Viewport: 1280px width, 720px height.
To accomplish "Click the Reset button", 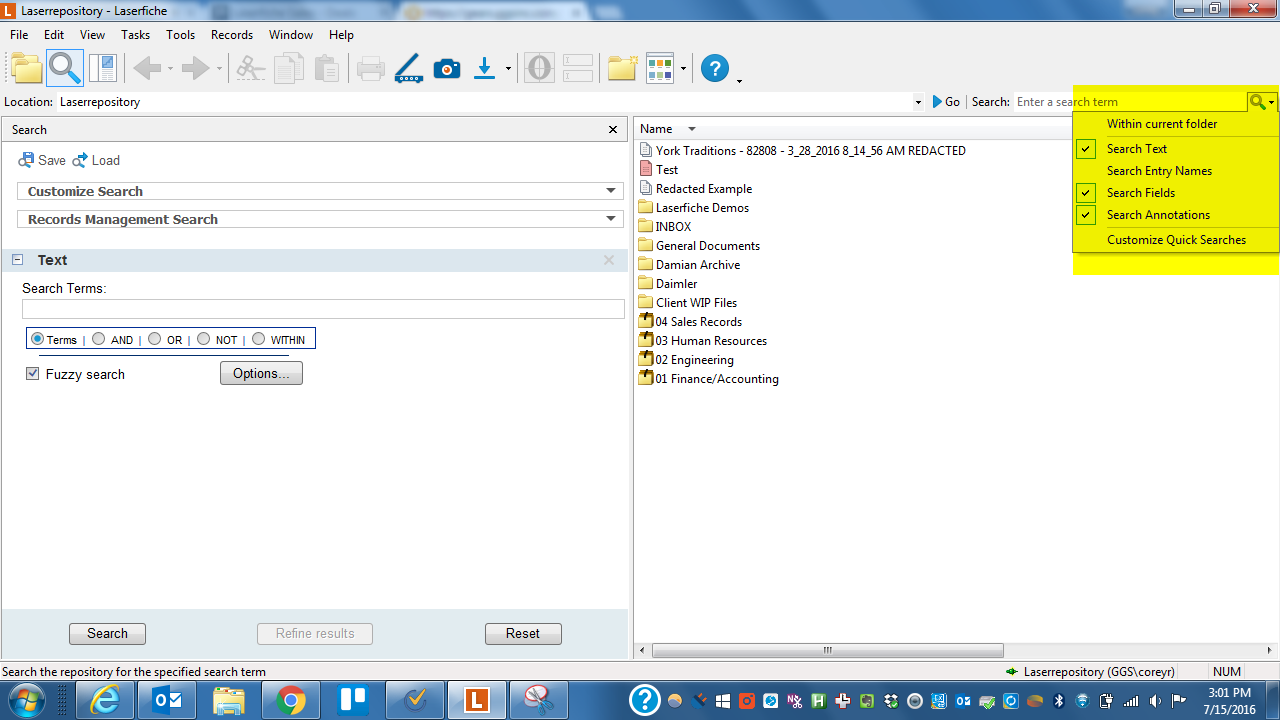I will point(523,634).
